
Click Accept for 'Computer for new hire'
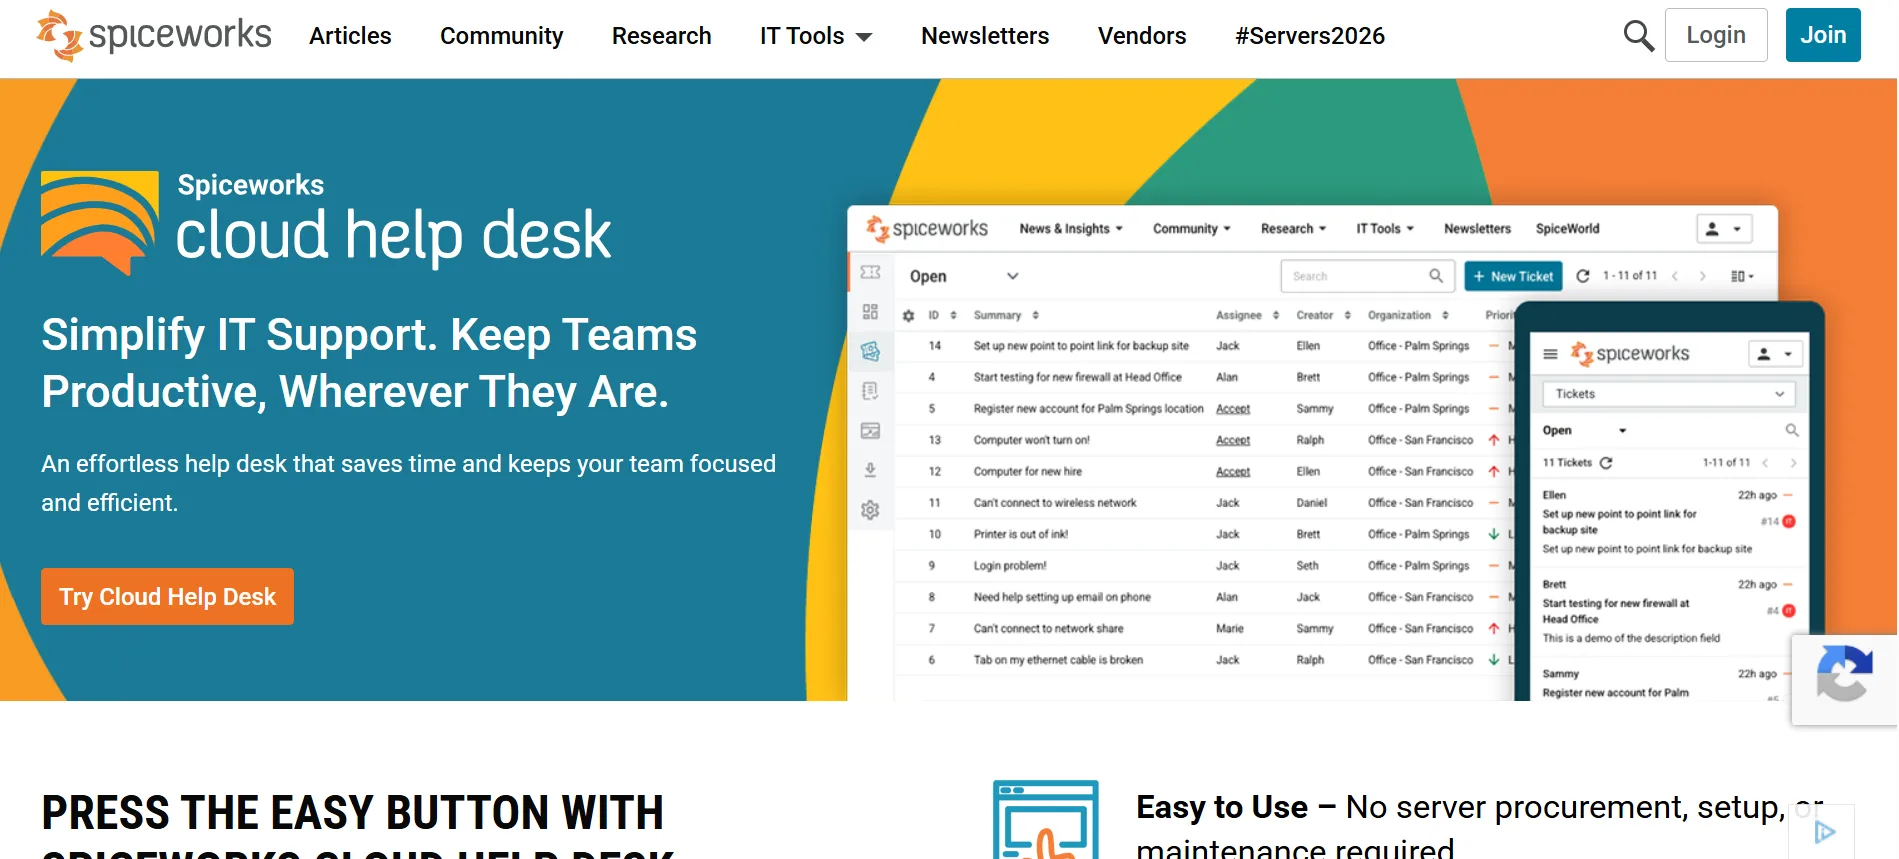pyautogui.click(x=1233, y=472)
